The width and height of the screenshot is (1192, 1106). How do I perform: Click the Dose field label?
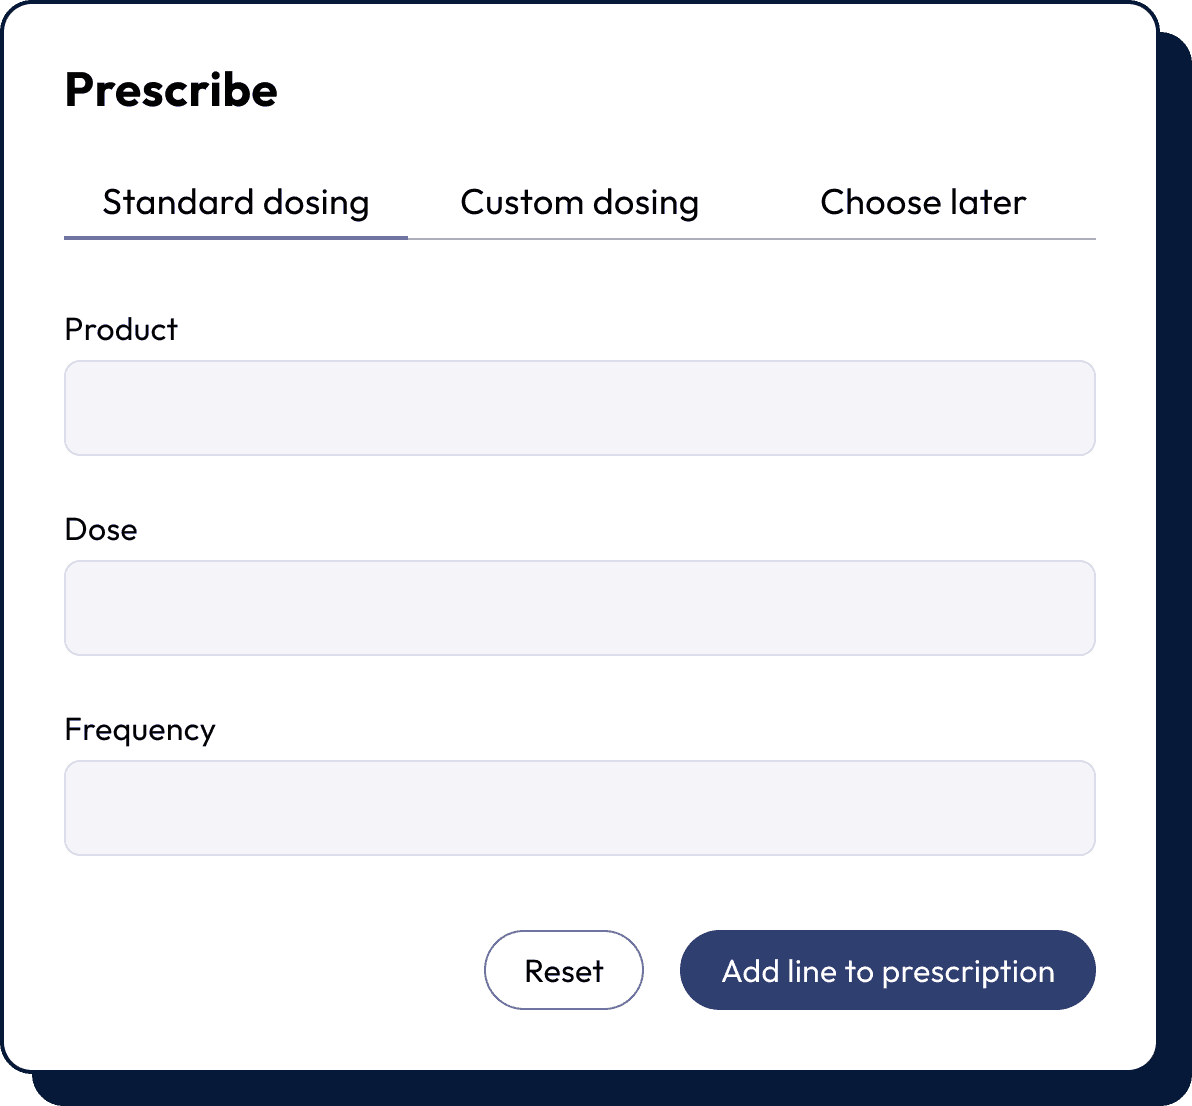[x=101, y=530]
